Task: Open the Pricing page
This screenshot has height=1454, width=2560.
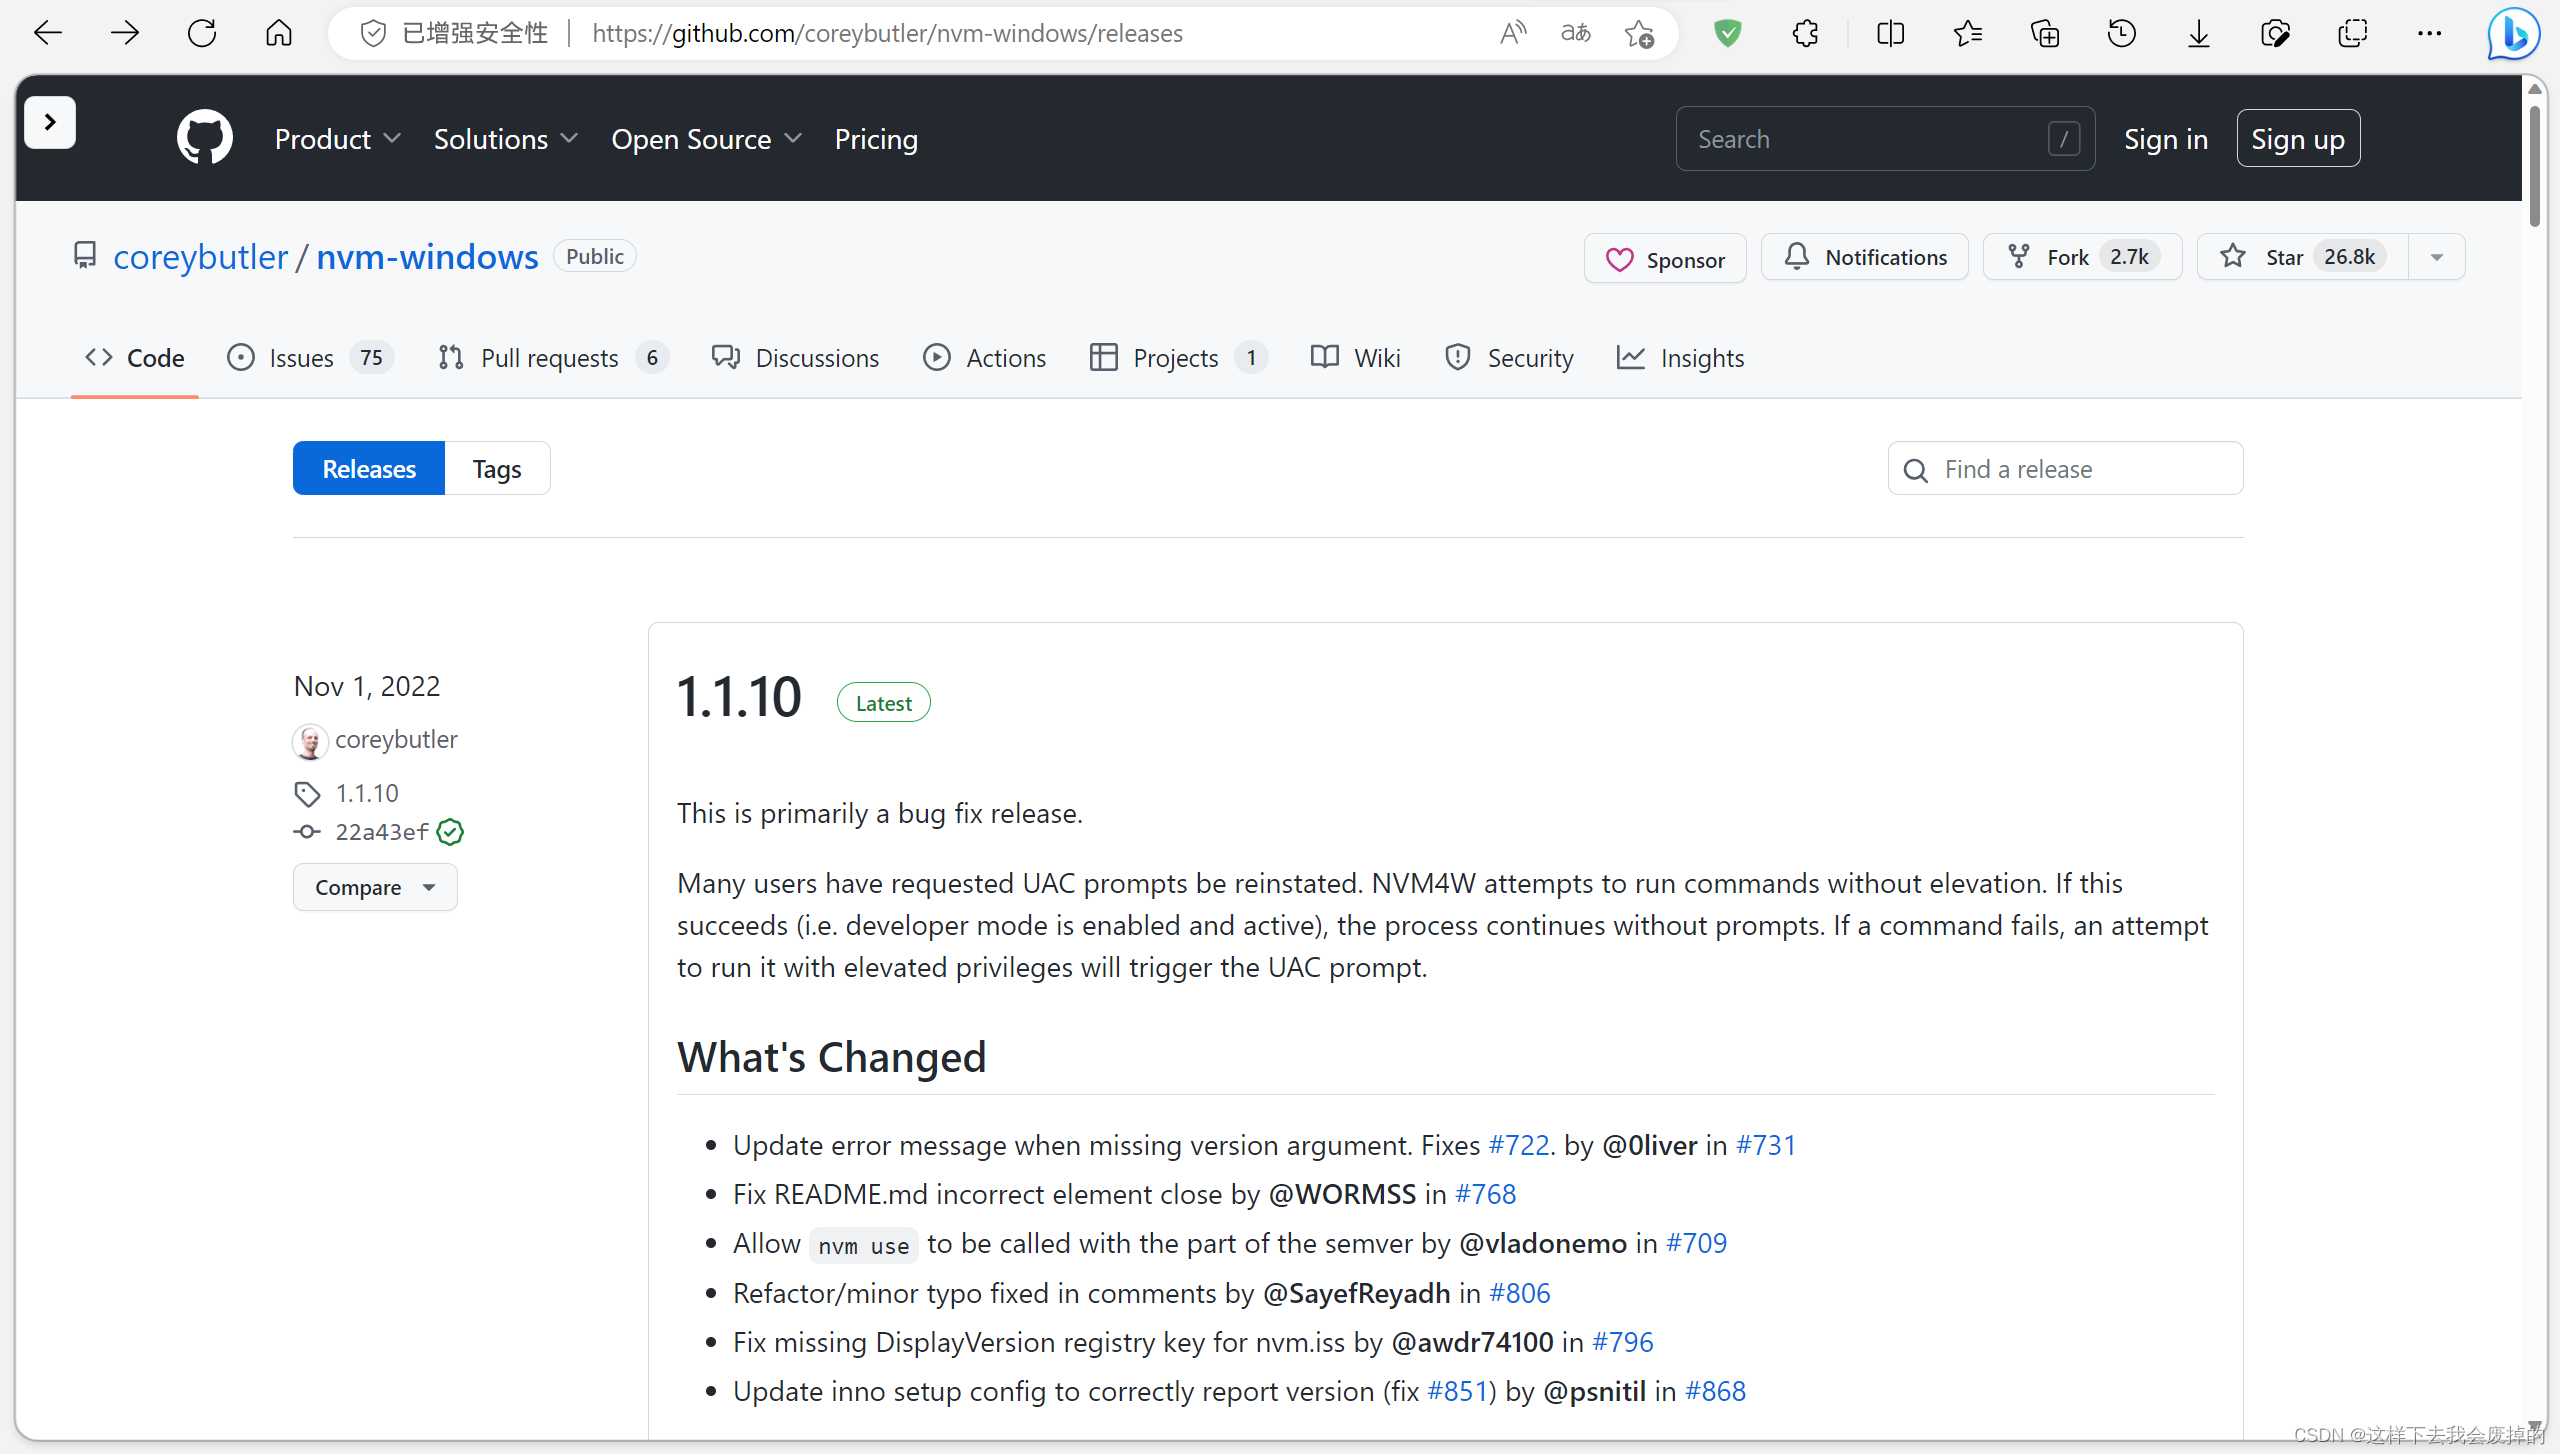Action: point(876,139)
